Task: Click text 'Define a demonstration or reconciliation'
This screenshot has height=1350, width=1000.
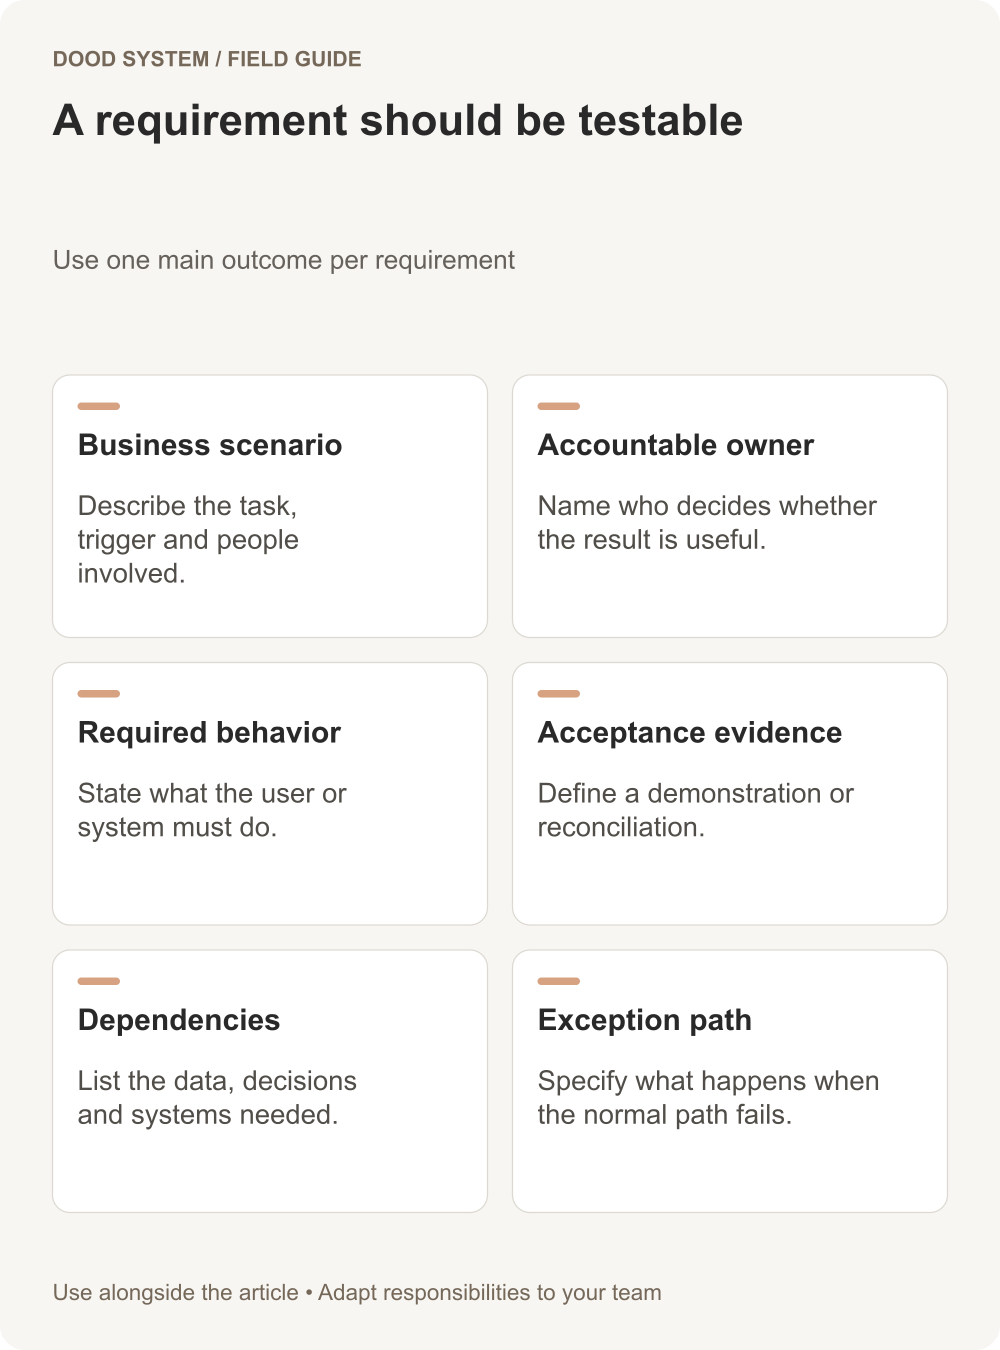Action: tap(696, 810)
